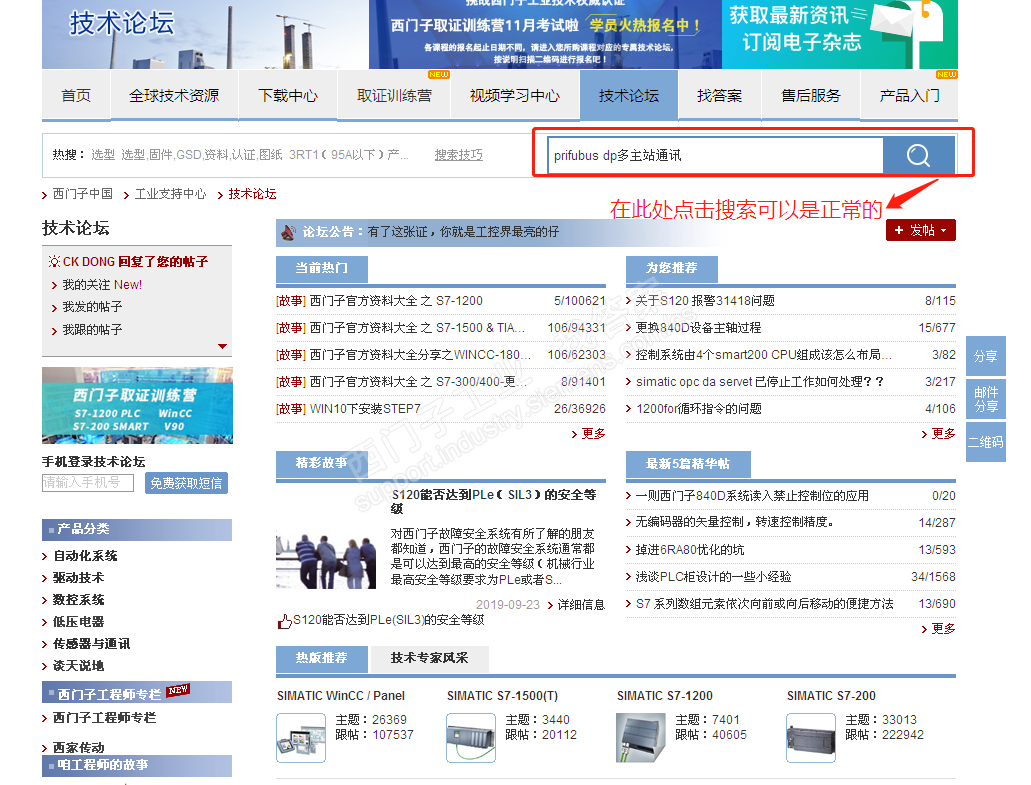Open the 产品入门 navigation tab
Viewport: 1031px width, 785px height.
(x=909, y=95)
